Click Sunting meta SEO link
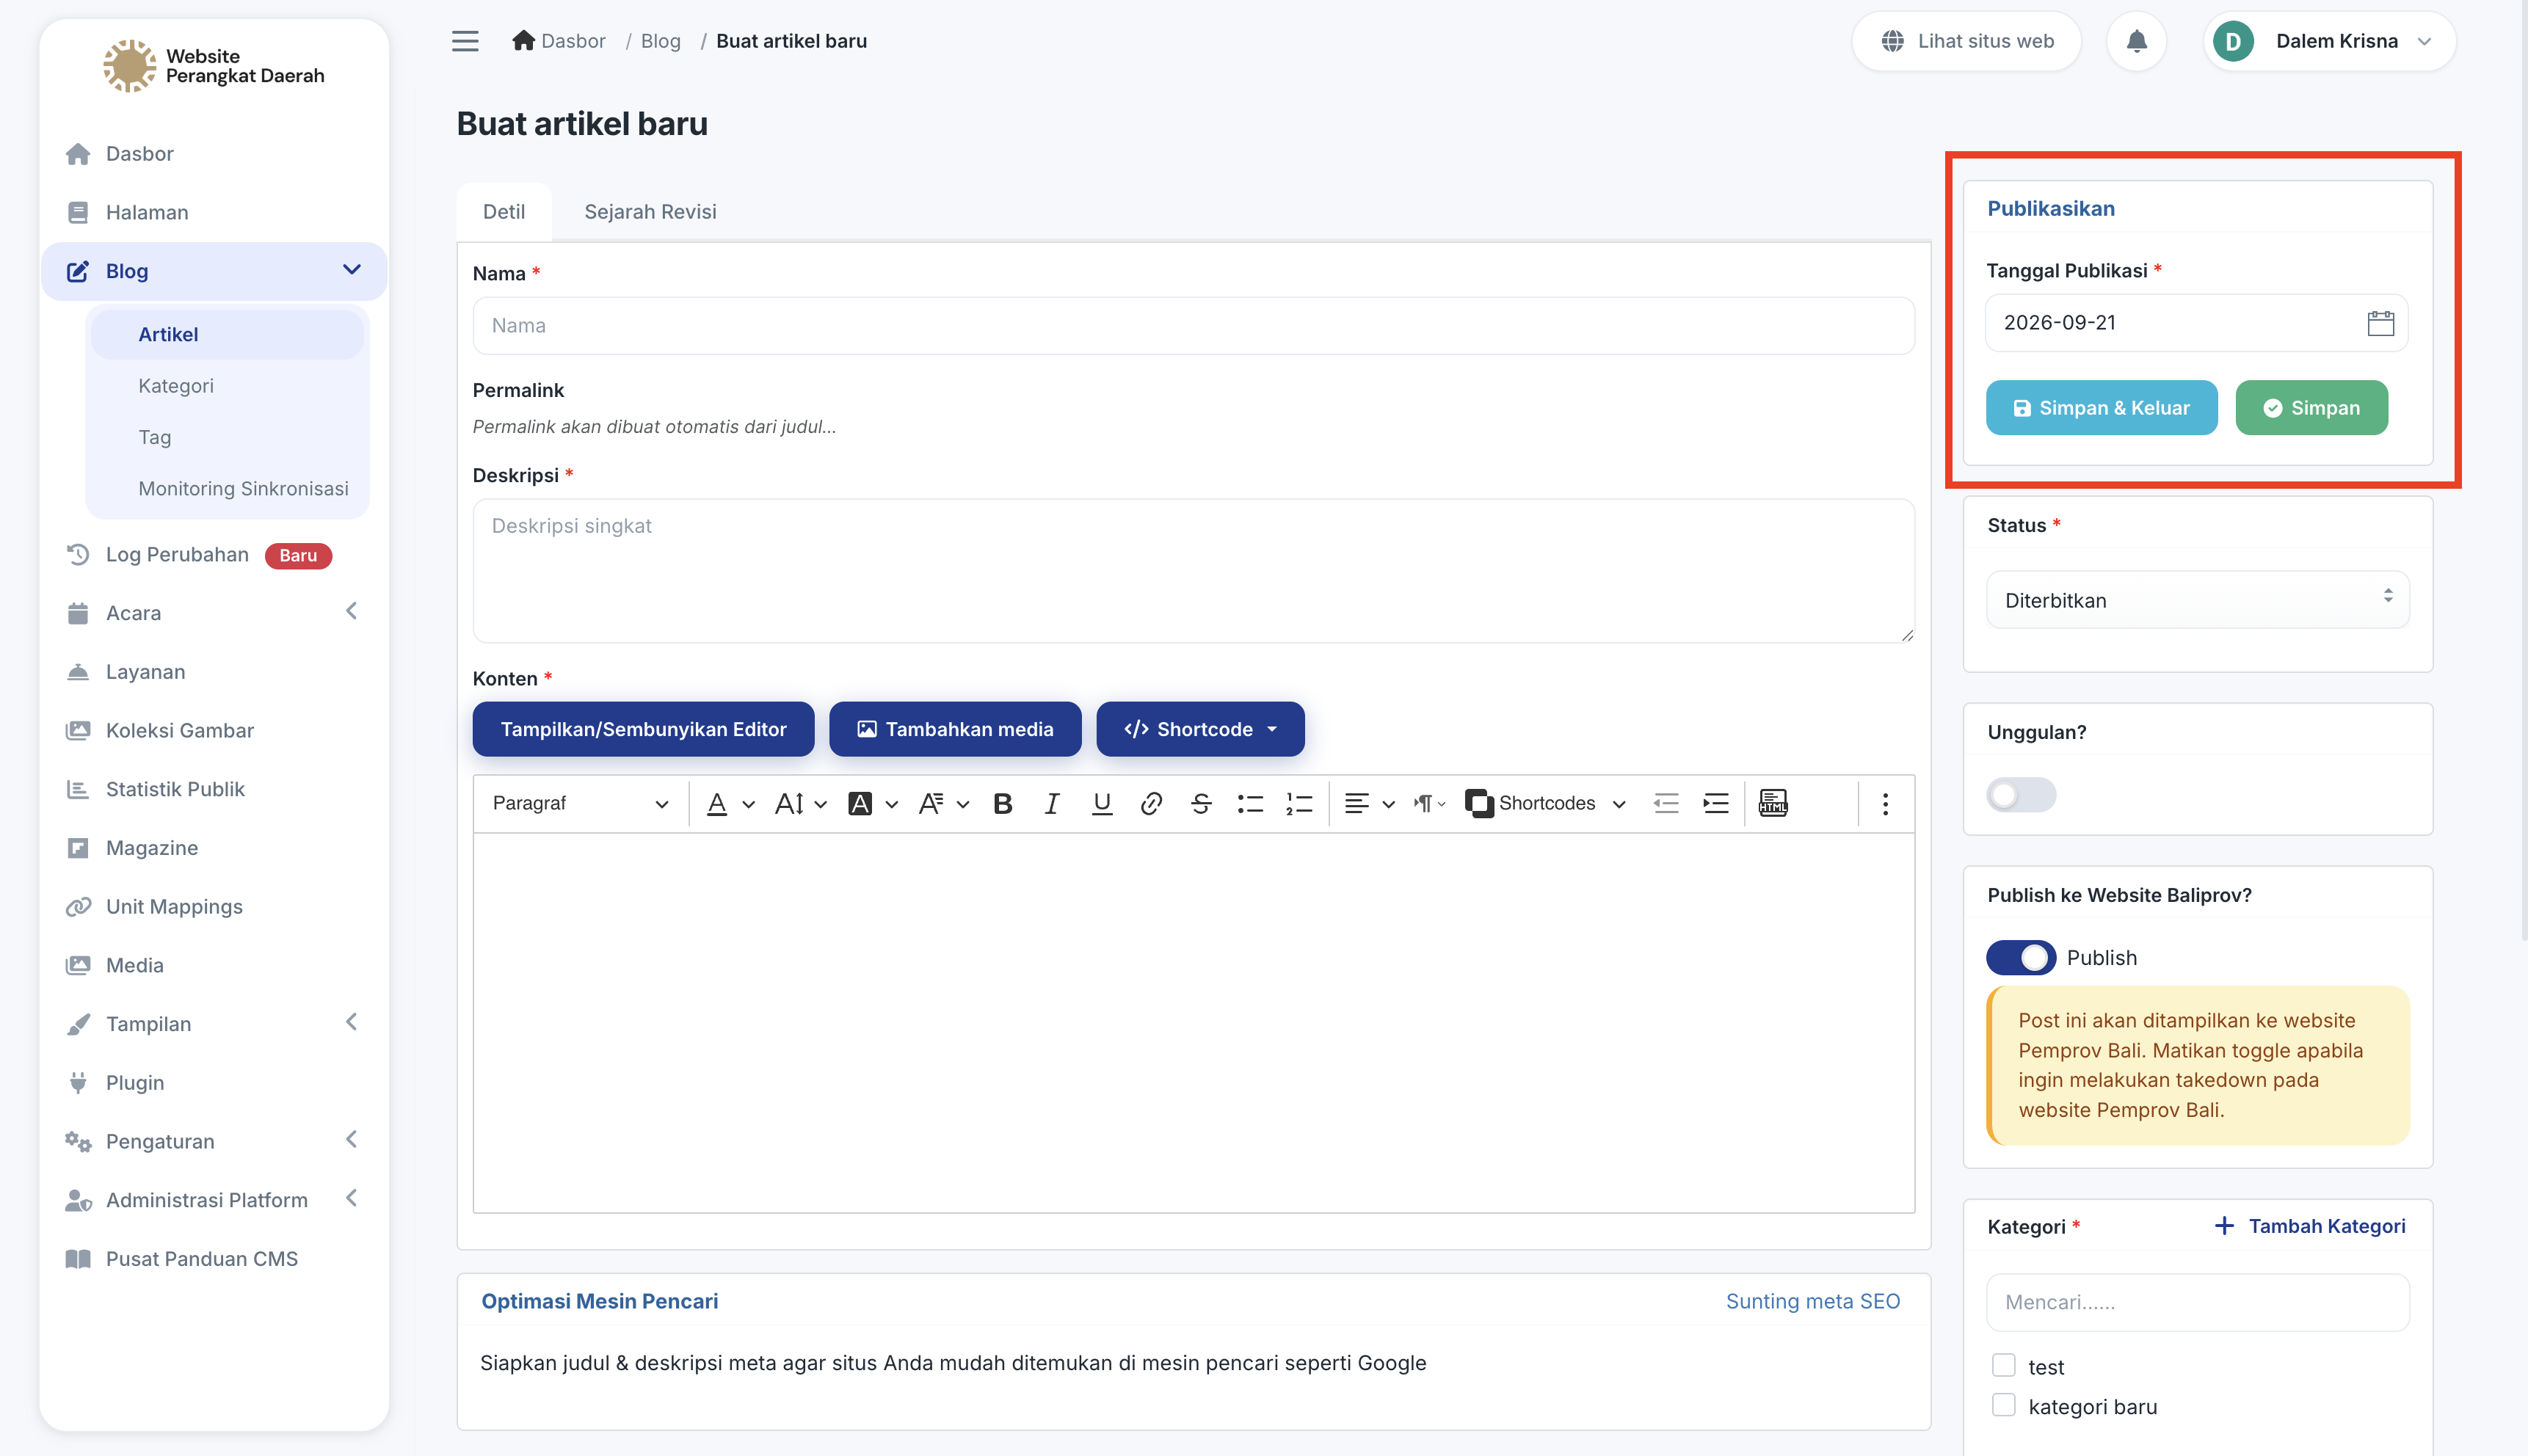Viewport: 2528px width, 1456px height. (x=1812, y=1301)
